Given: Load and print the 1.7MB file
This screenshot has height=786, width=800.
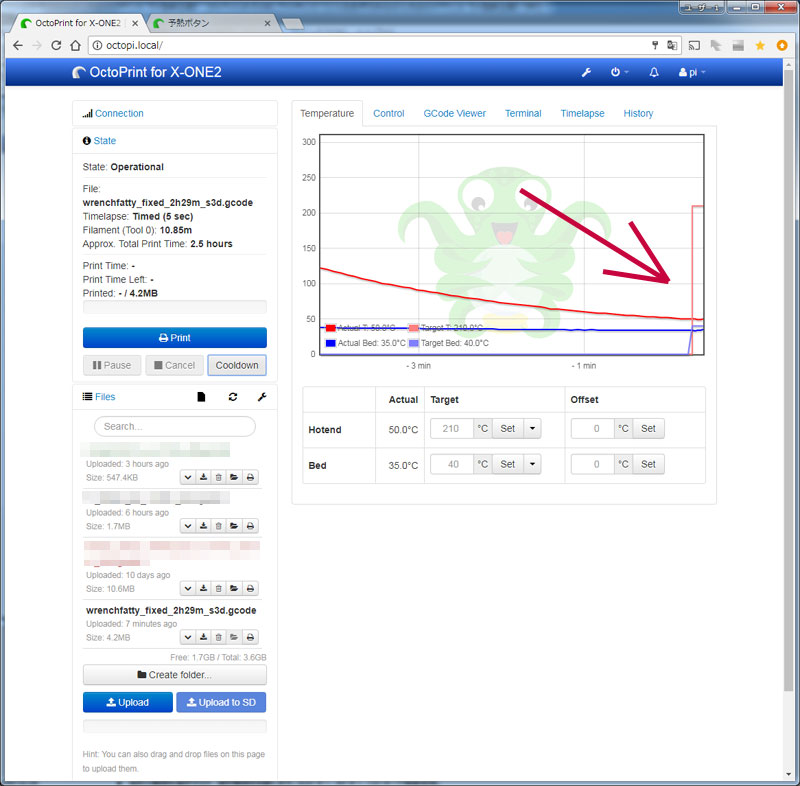Looking at the screenshot, I should tap(250, 526).
